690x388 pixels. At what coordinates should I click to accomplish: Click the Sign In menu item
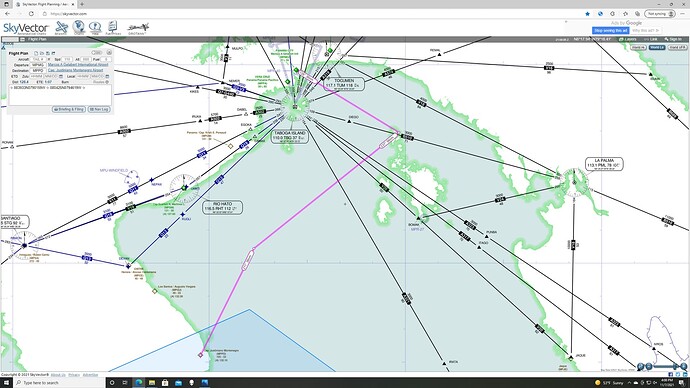click(673, 39)
